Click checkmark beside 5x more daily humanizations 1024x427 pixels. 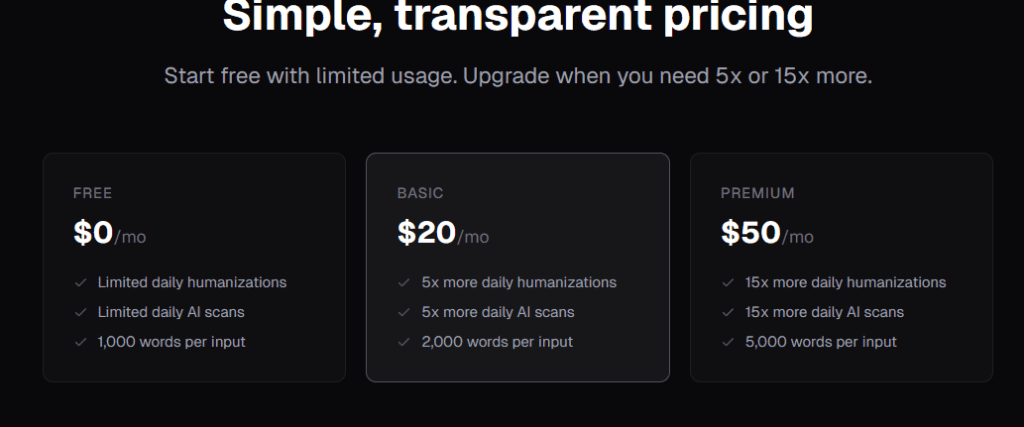tap(404, 283)
